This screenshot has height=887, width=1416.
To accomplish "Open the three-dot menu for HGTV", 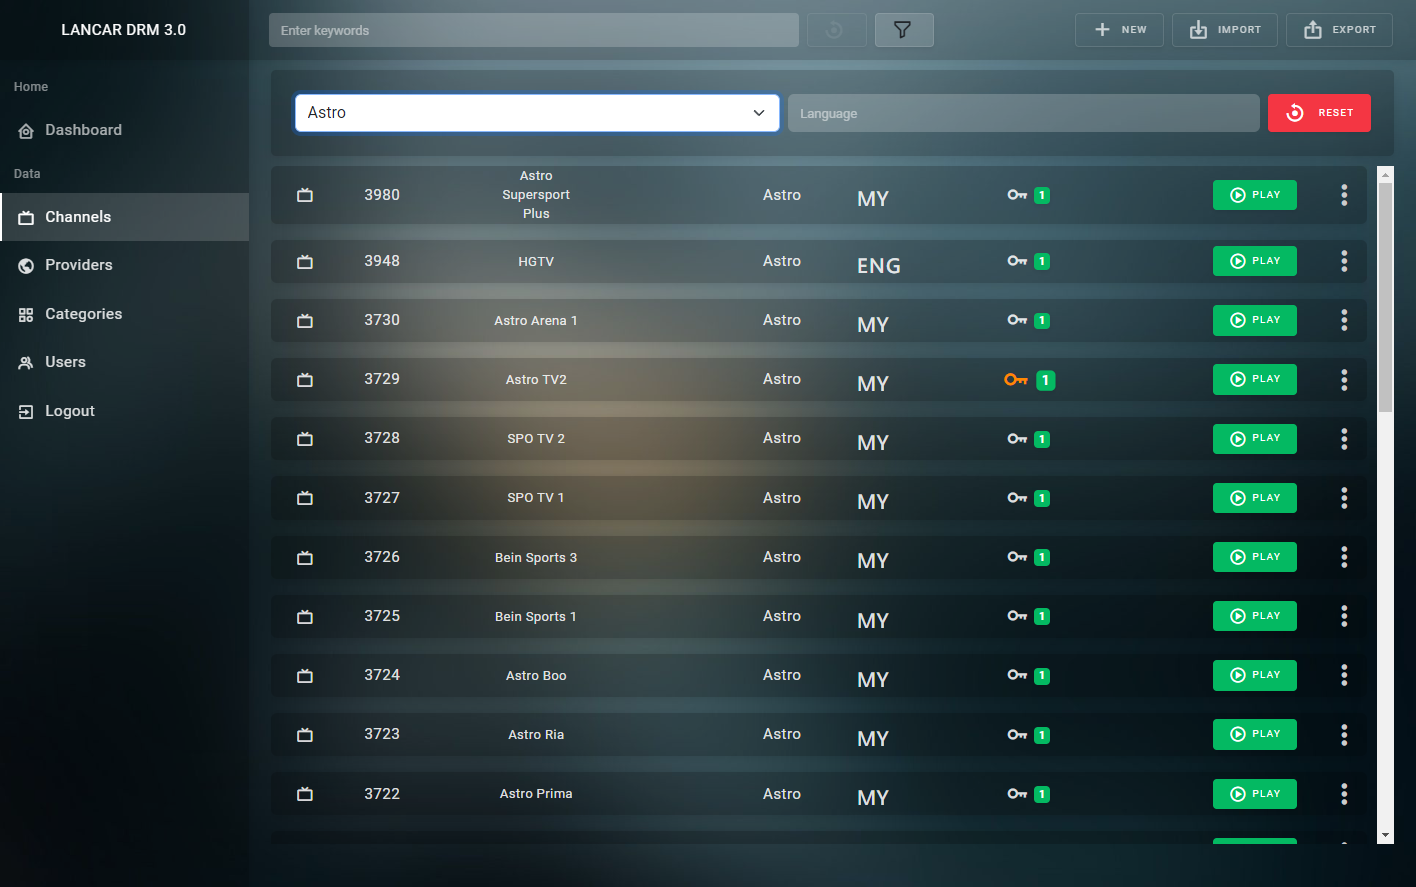I will click(1344, 261).
